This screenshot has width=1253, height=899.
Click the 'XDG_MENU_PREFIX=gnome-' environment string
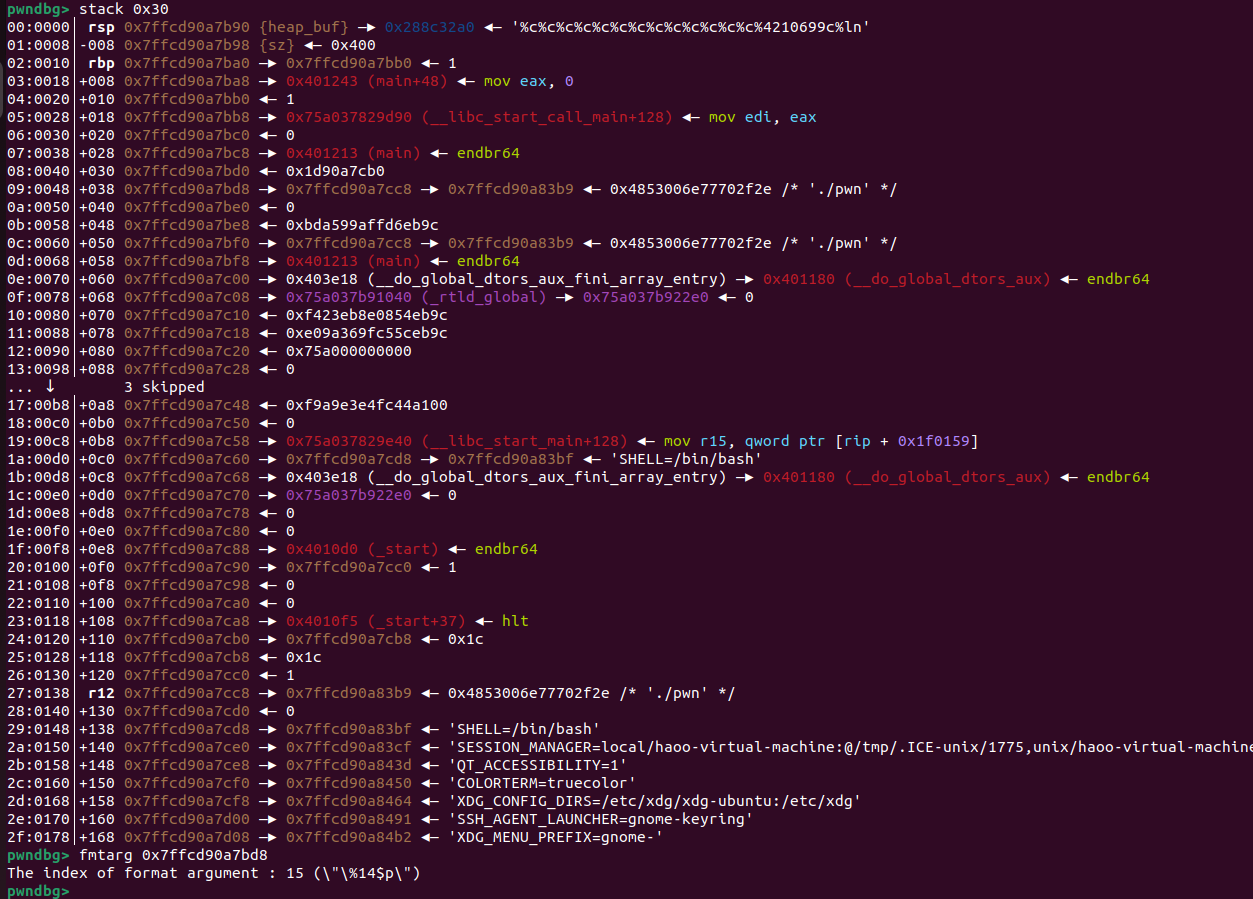click(556, 837)
